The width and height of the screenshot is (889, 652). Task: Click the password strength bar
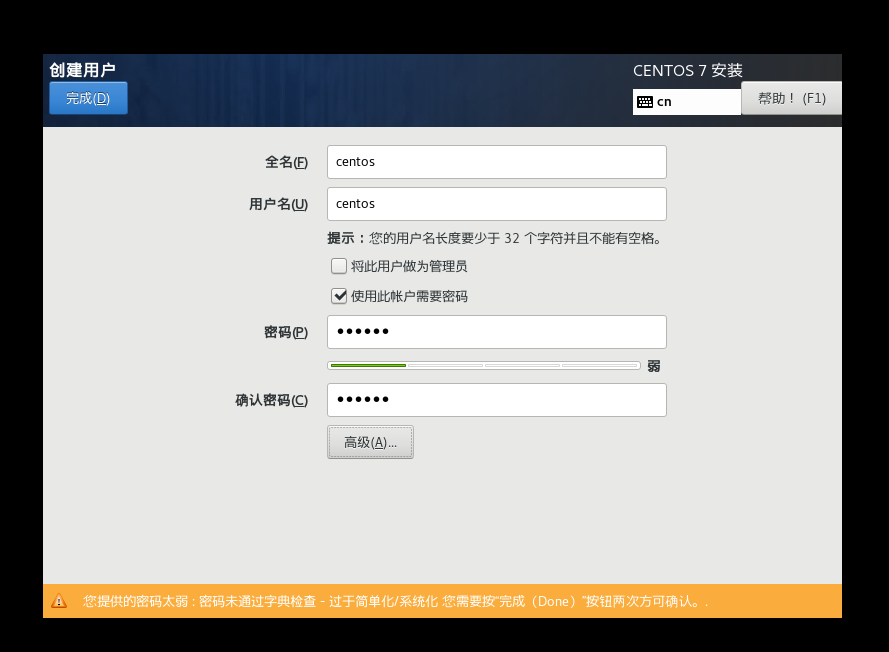point(484,366)
